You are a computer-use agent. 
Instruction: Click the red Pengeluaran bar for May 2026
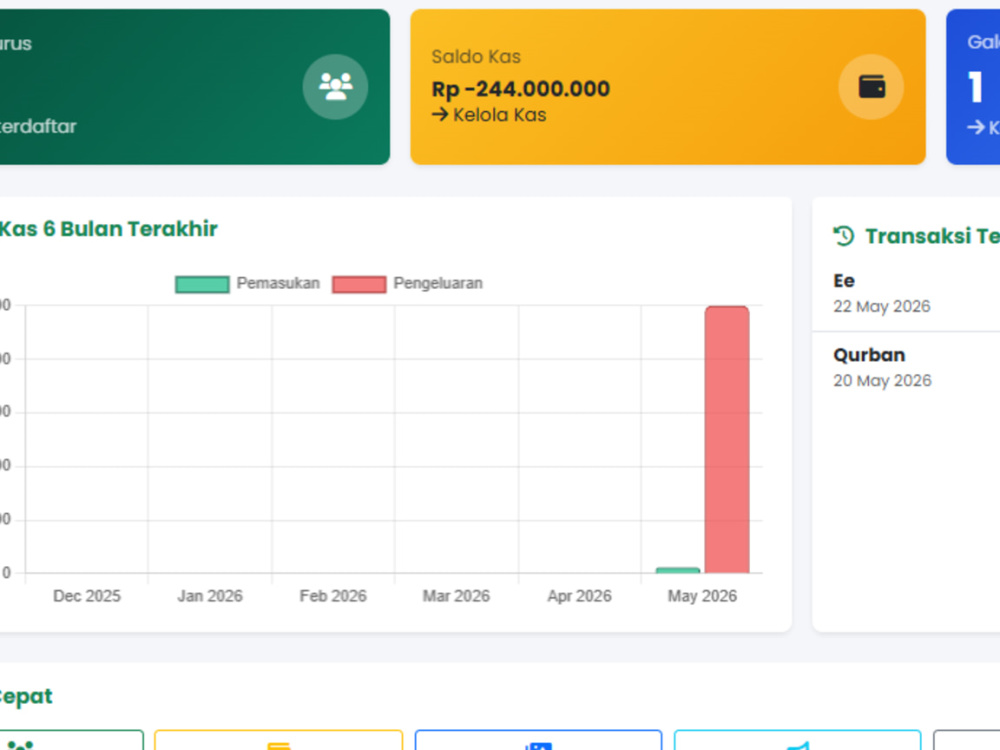point(727,439)
